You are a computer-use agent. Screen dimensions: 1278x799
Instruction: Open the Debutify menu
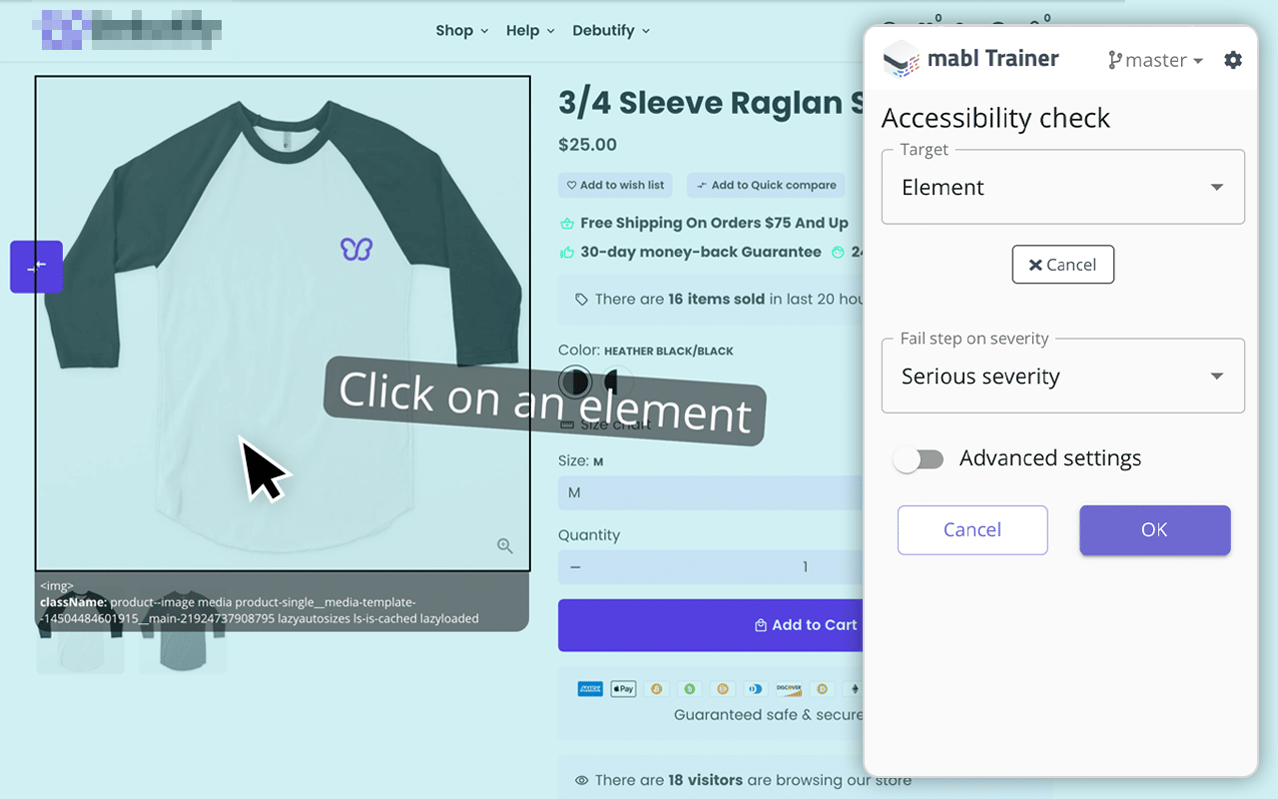click(610, 31)
